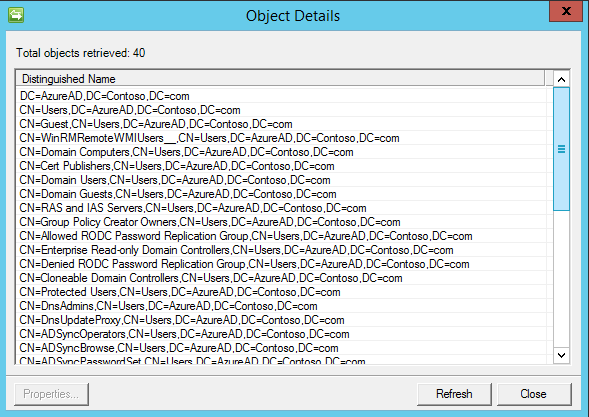The height and width of the screenshot is (417, 589).
Task: Click the scroll up arrow
Action: pyautogui.click(x=562, y=79)
